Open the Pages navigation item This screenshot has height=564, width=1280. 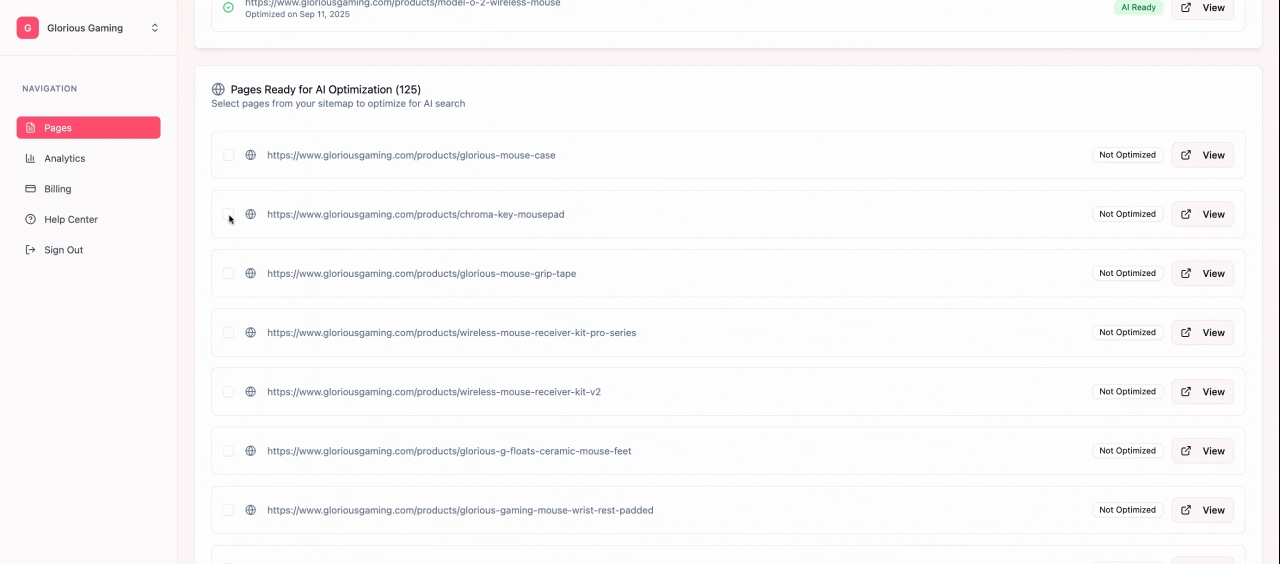(88, 128)
